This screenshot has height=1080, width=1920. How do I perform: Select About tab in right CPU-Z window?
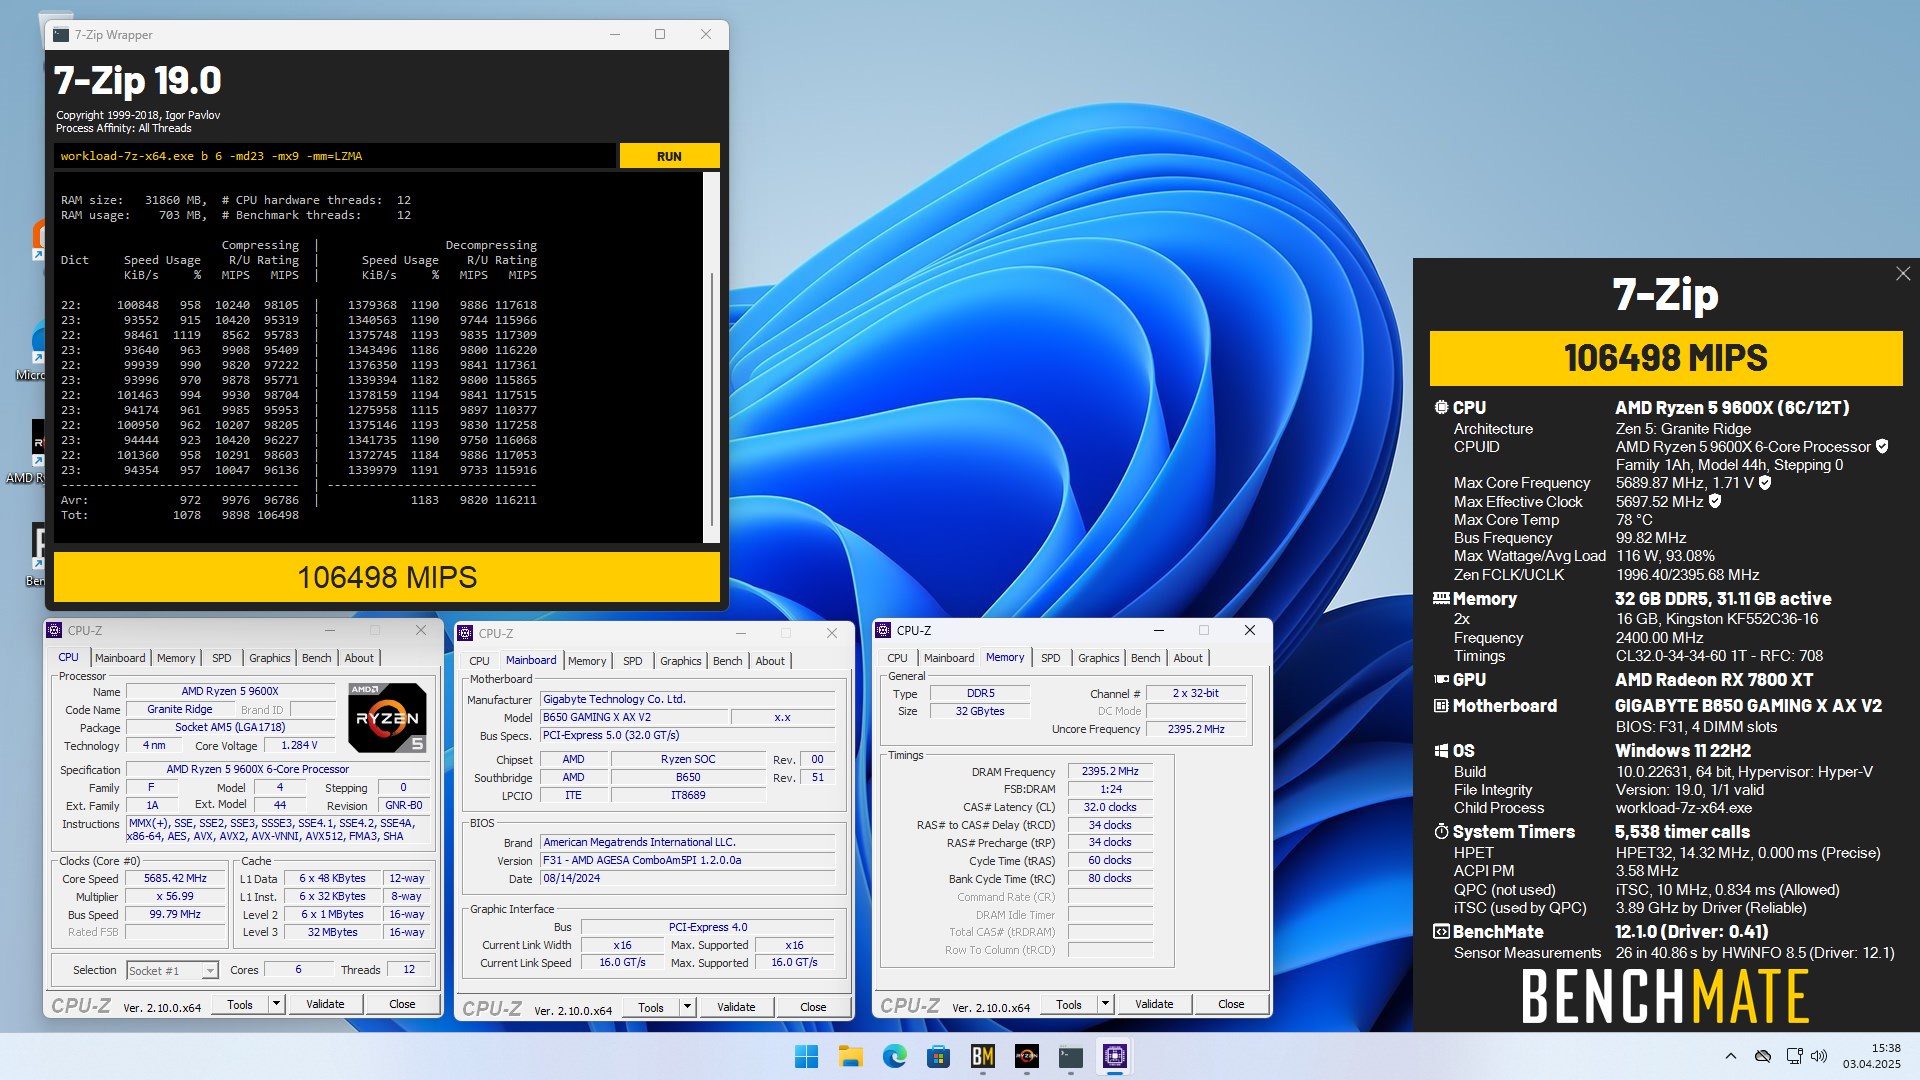click(1188, 658)
